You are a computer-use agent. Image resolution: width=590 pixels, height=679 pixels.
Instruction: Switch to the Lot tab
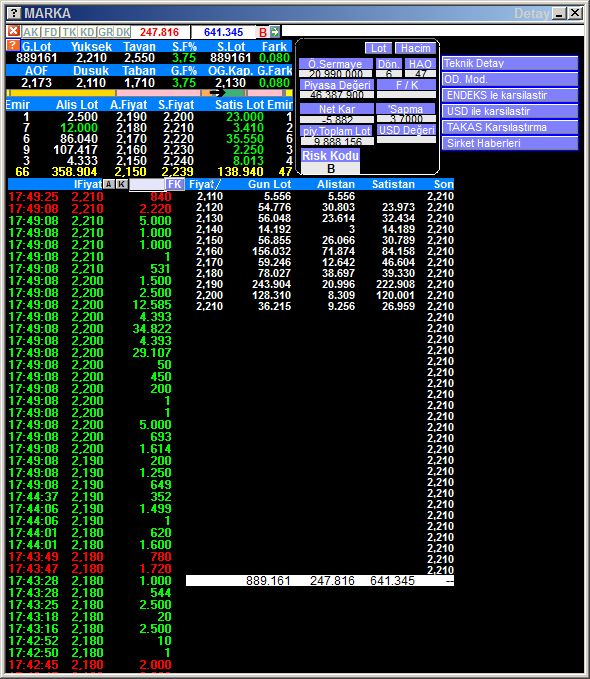pyautogui.click(x=379, y=48)
